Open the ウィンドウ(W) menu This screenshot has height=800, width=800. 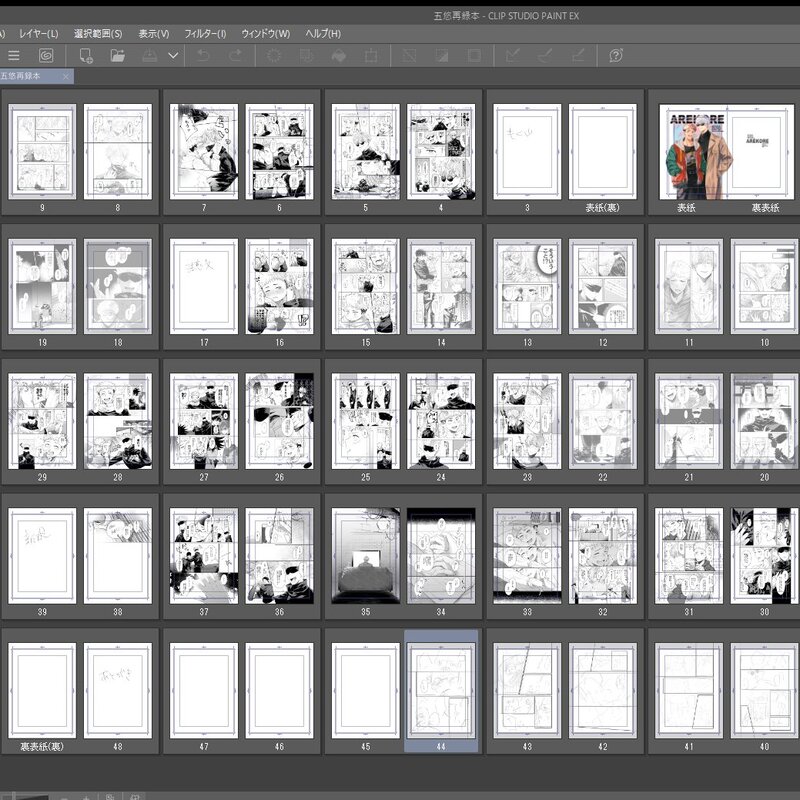265,34
